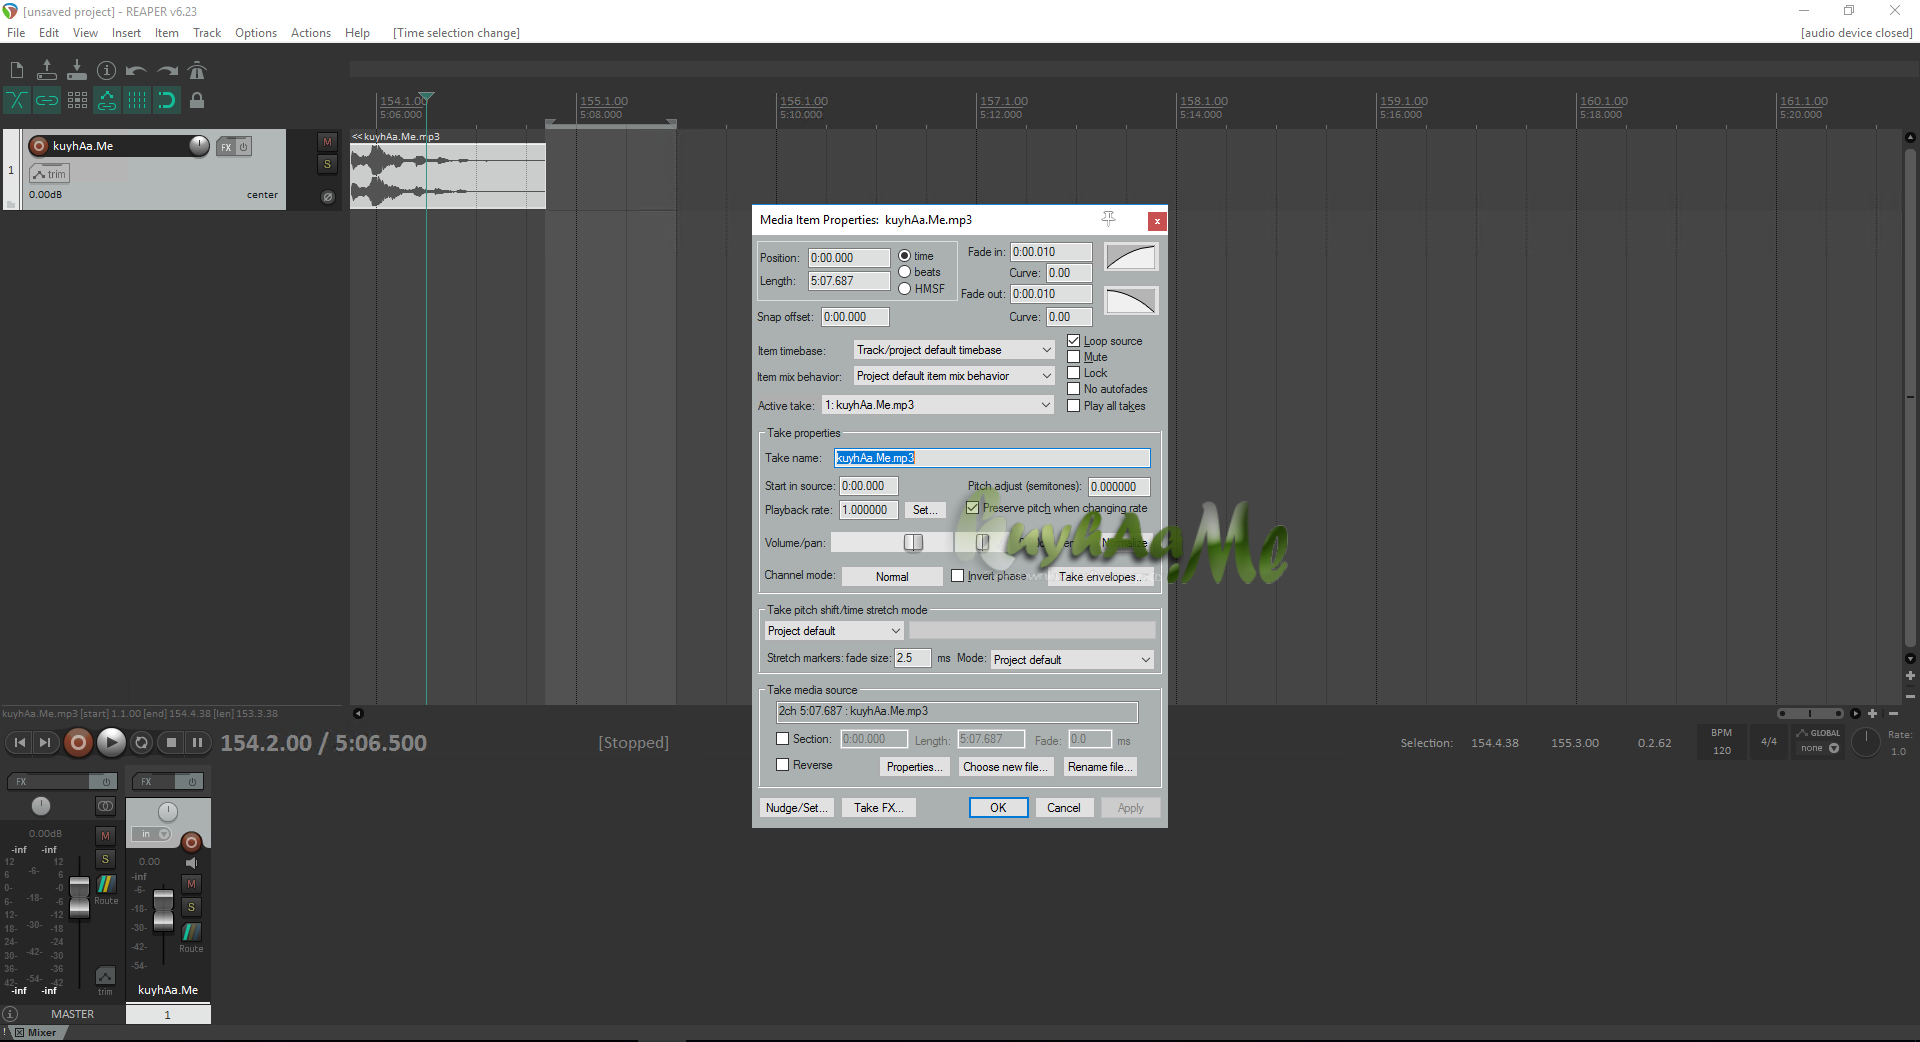This screenshot has width=1920, height=1042.
Task: Go to project end in transport
Action: 45,742
